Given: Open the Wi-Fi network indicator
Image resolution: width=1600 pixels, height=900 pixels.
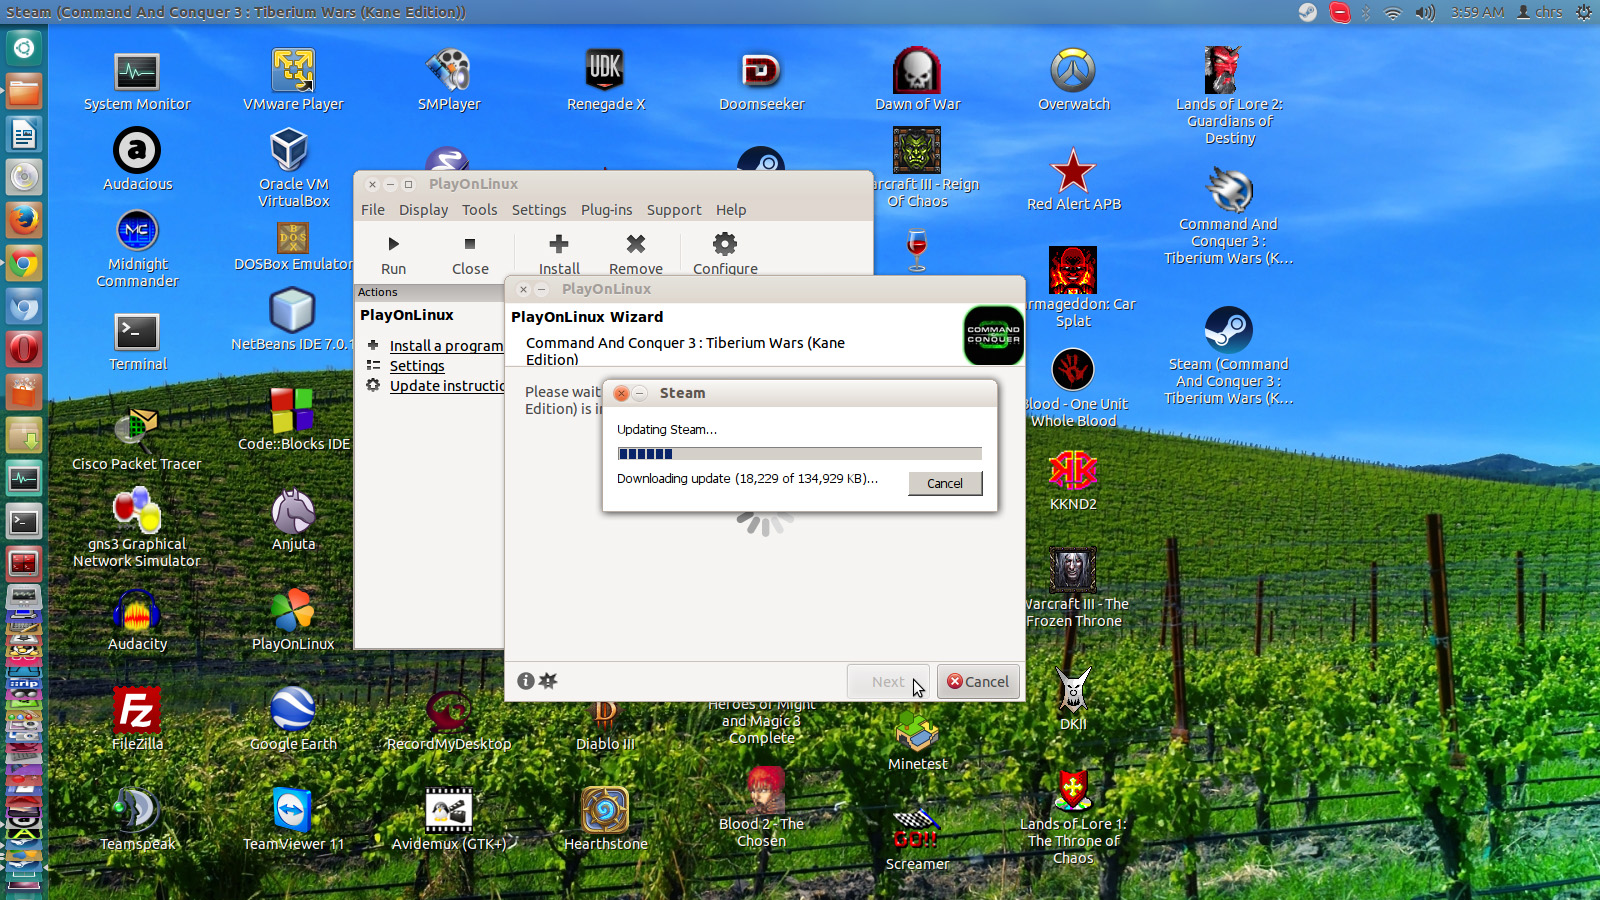Looking at the screenshot, I should coord(1393,12).
